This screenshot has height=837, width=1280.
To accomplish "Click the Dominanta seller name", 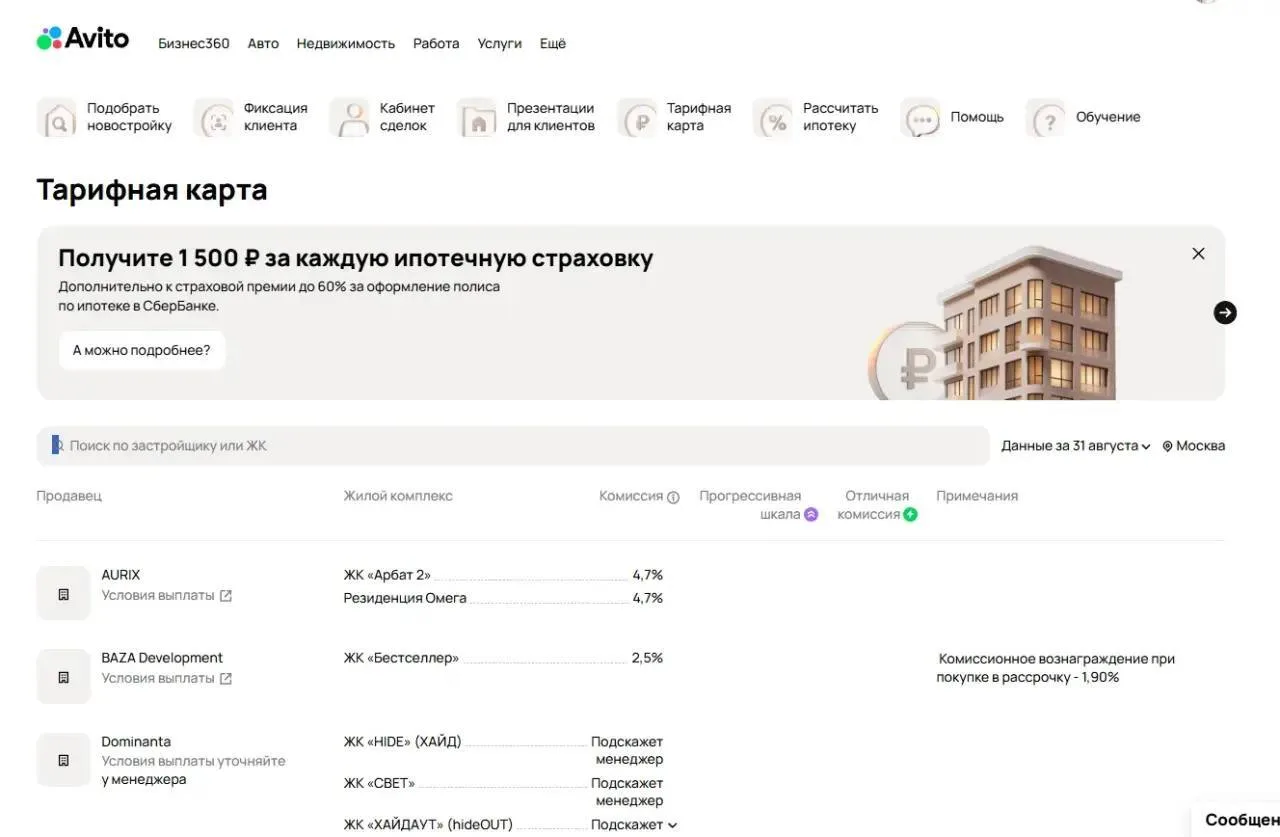I will [136, 742].
